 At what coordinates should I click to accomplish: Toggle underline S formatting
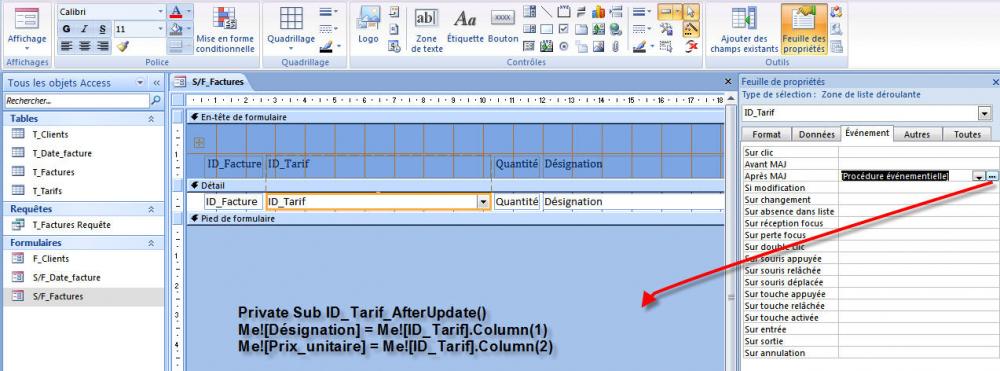coord(102,29)
